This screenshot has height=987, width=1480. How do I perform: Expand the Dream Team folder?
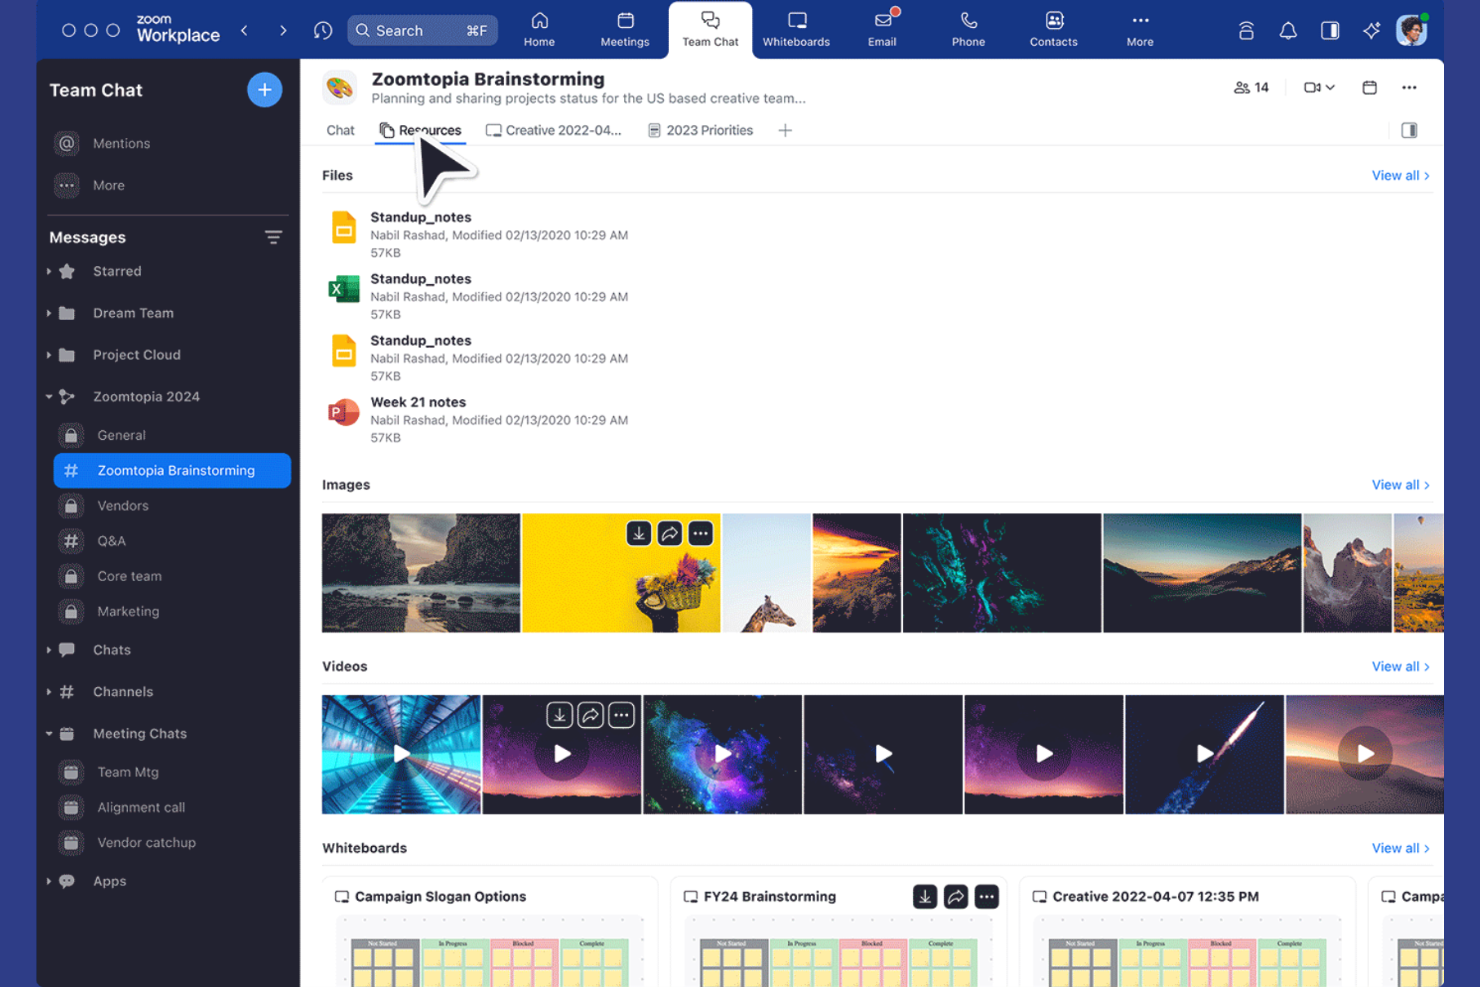click(x=49, y=313)
